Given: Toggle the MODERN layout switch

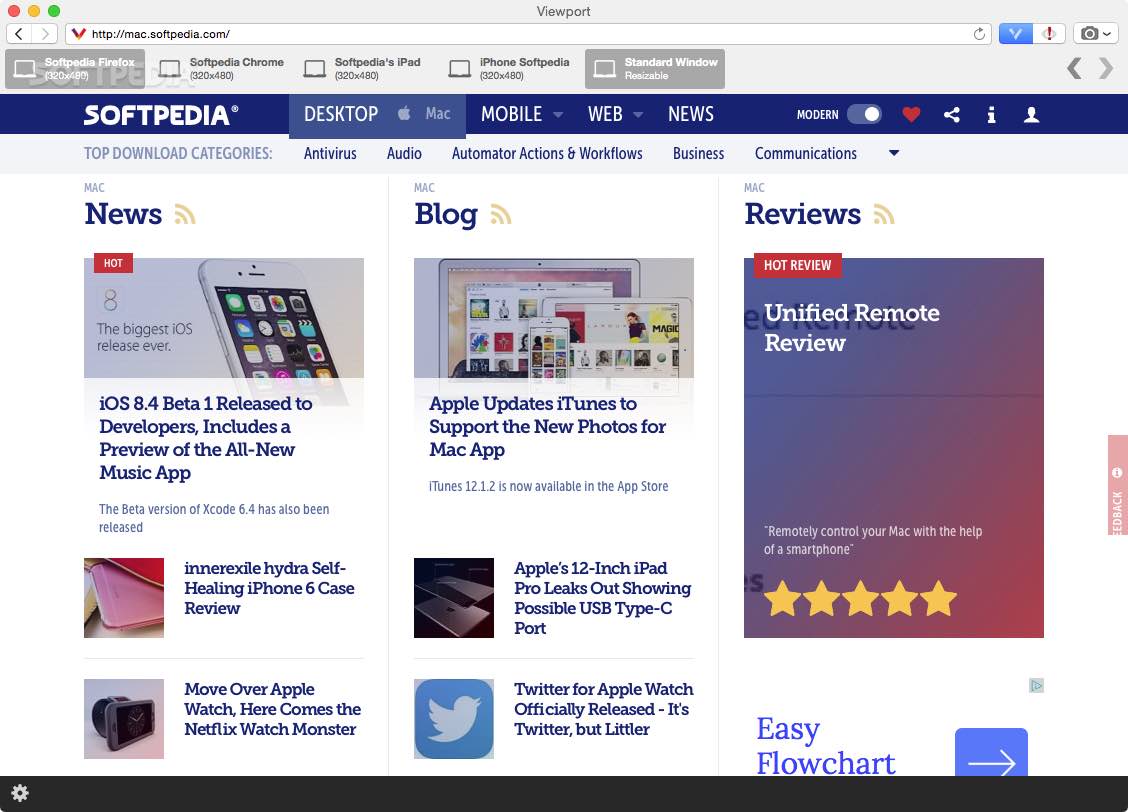Looking at the screenshot, I should (864, 114).
